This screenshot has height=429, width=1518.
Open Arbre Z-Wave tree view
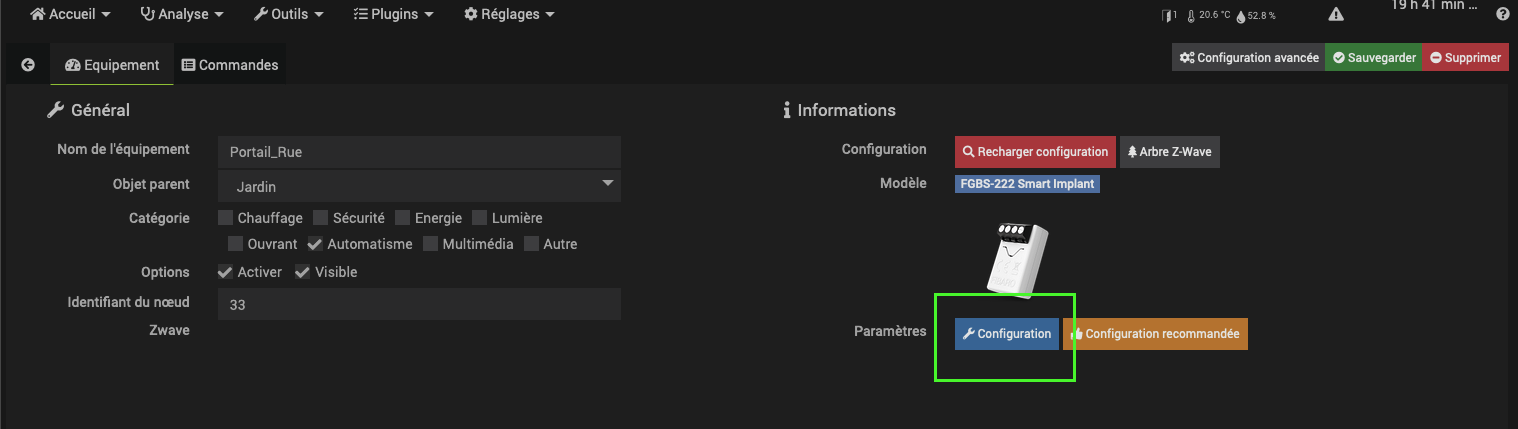pyautogui.click(x=1170, y=152)
